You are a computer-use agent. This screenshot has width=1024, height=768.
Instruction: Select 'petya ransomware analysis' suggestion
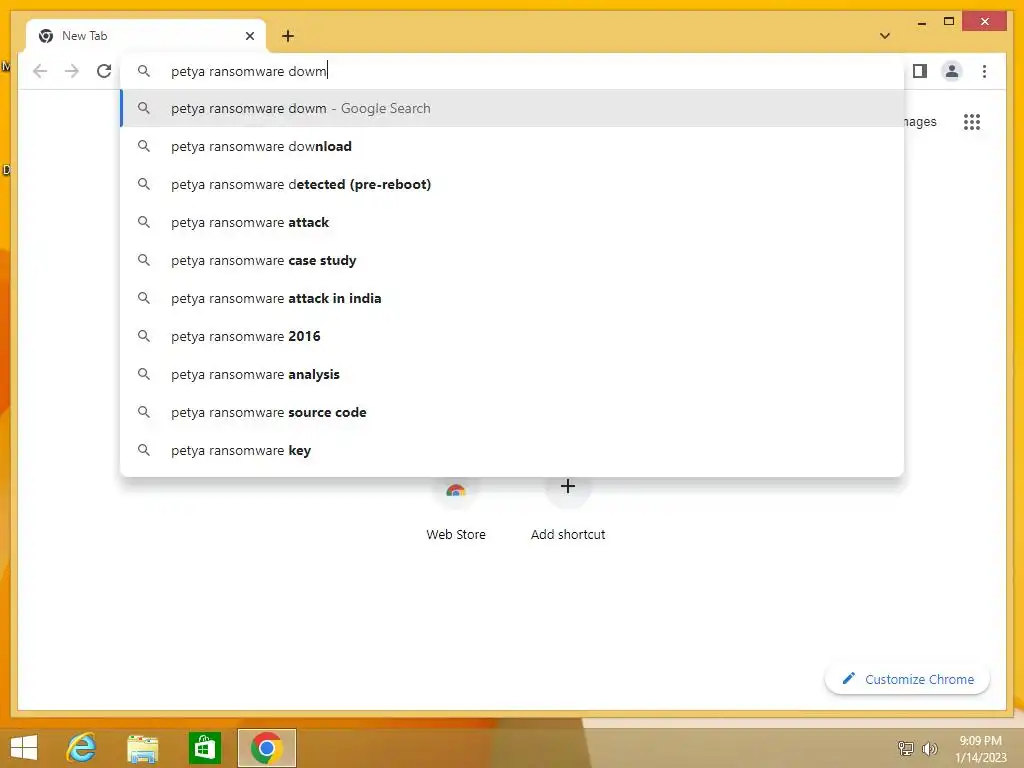point(512,374)
